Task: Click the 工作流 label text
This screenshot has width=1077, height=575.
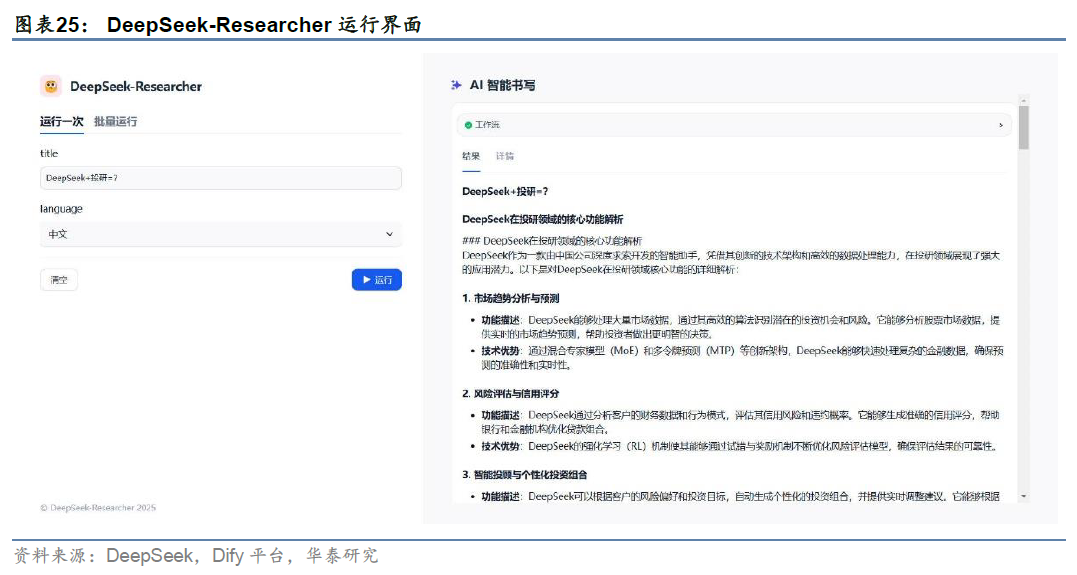Action: (x=487, y=125)
